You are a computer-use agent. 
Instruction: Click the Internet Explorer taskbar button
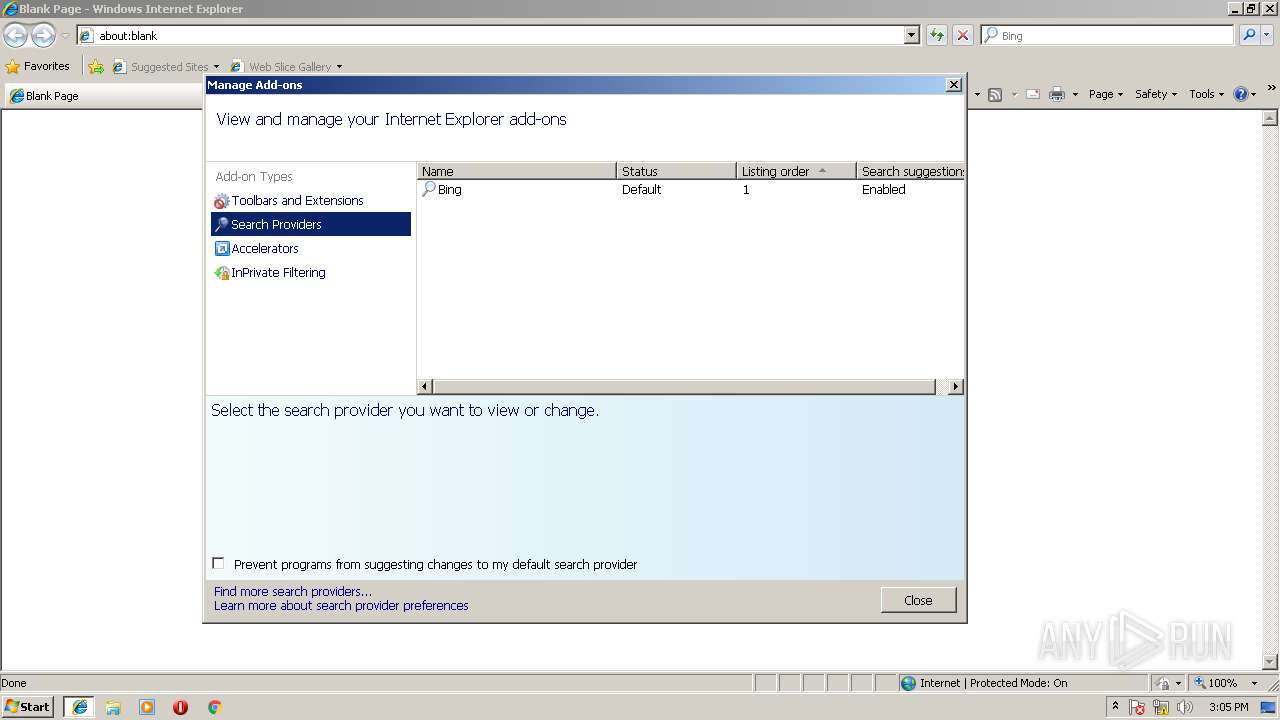tap(80, 707)
